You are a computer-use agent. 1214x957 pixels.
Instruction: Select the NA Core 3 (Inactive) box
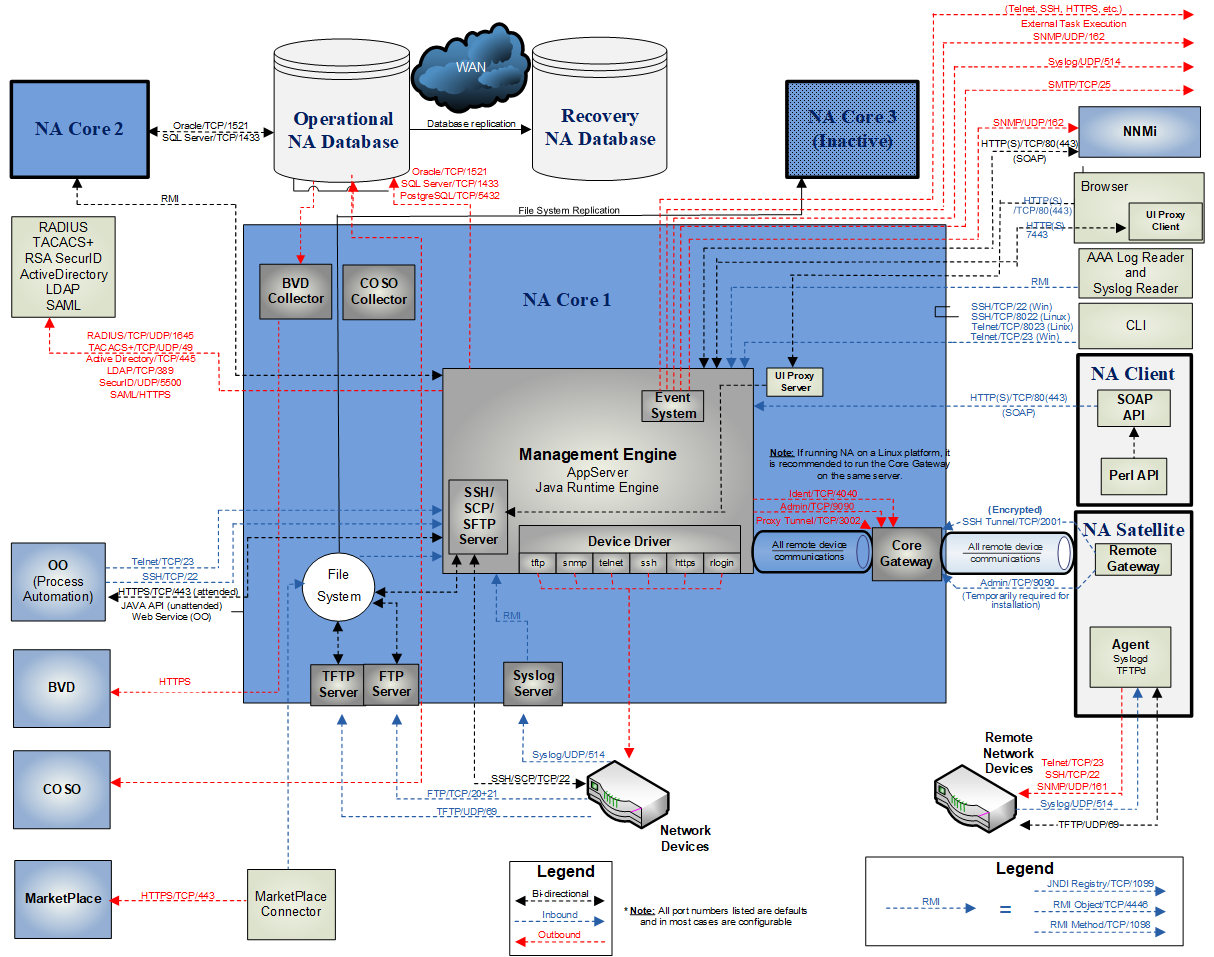851,128
